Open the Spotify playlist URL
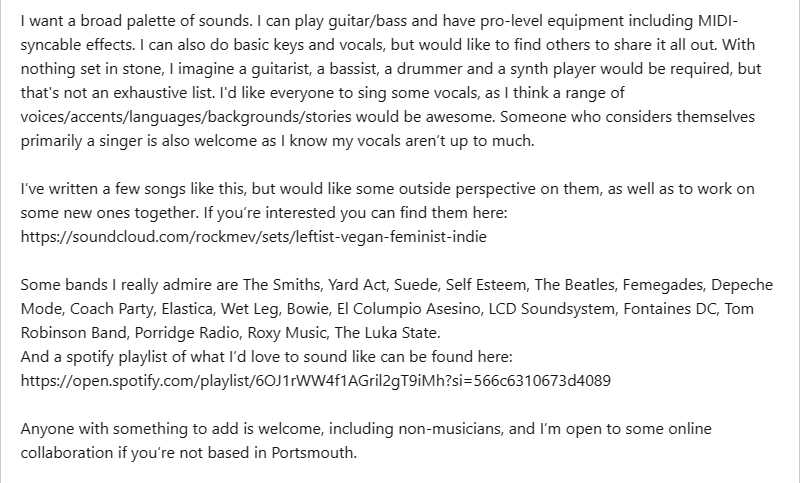Image resolution: width=811 pixels, height=483 pixels. tap(316, 381)
